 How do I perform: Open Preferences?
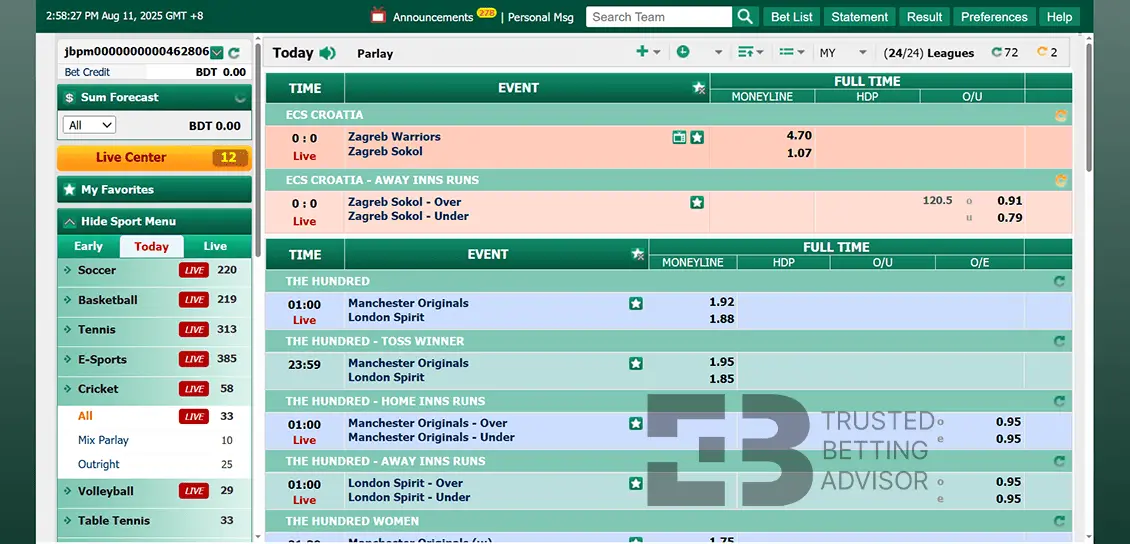[x=994, y=17]
